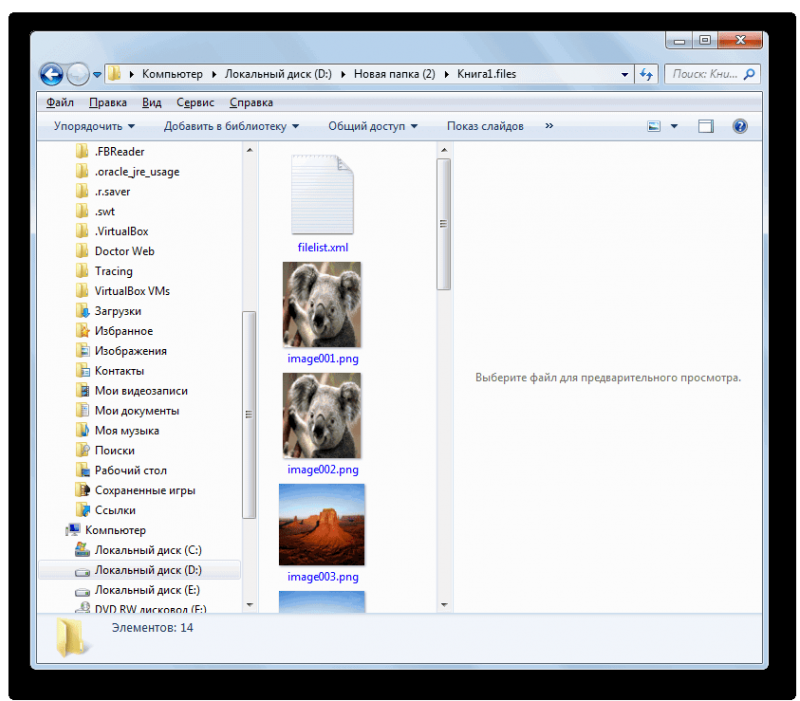The width and height of the screenshot is (800, 701).
Task: Click Новая папка (2) in the breadcrumb
Action: (x=394, y=74)
